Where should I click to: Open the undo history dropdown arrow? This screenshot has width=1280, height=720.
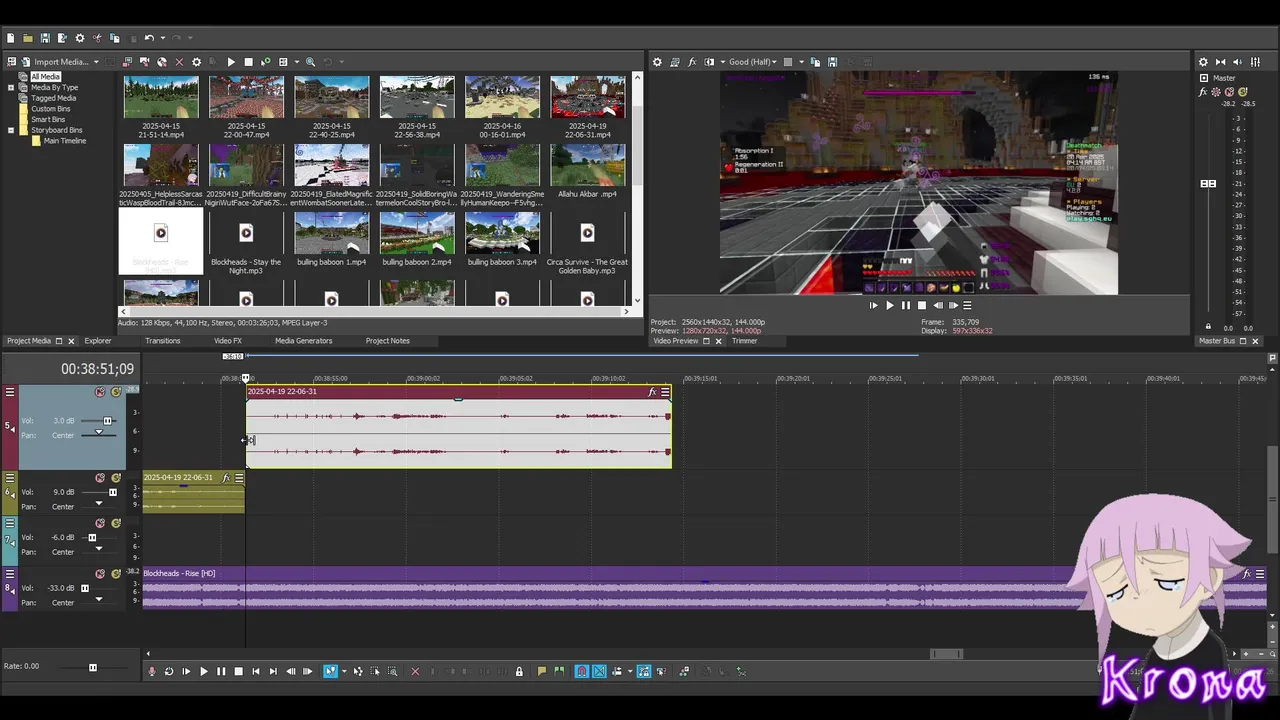click(x=163, y=38)
